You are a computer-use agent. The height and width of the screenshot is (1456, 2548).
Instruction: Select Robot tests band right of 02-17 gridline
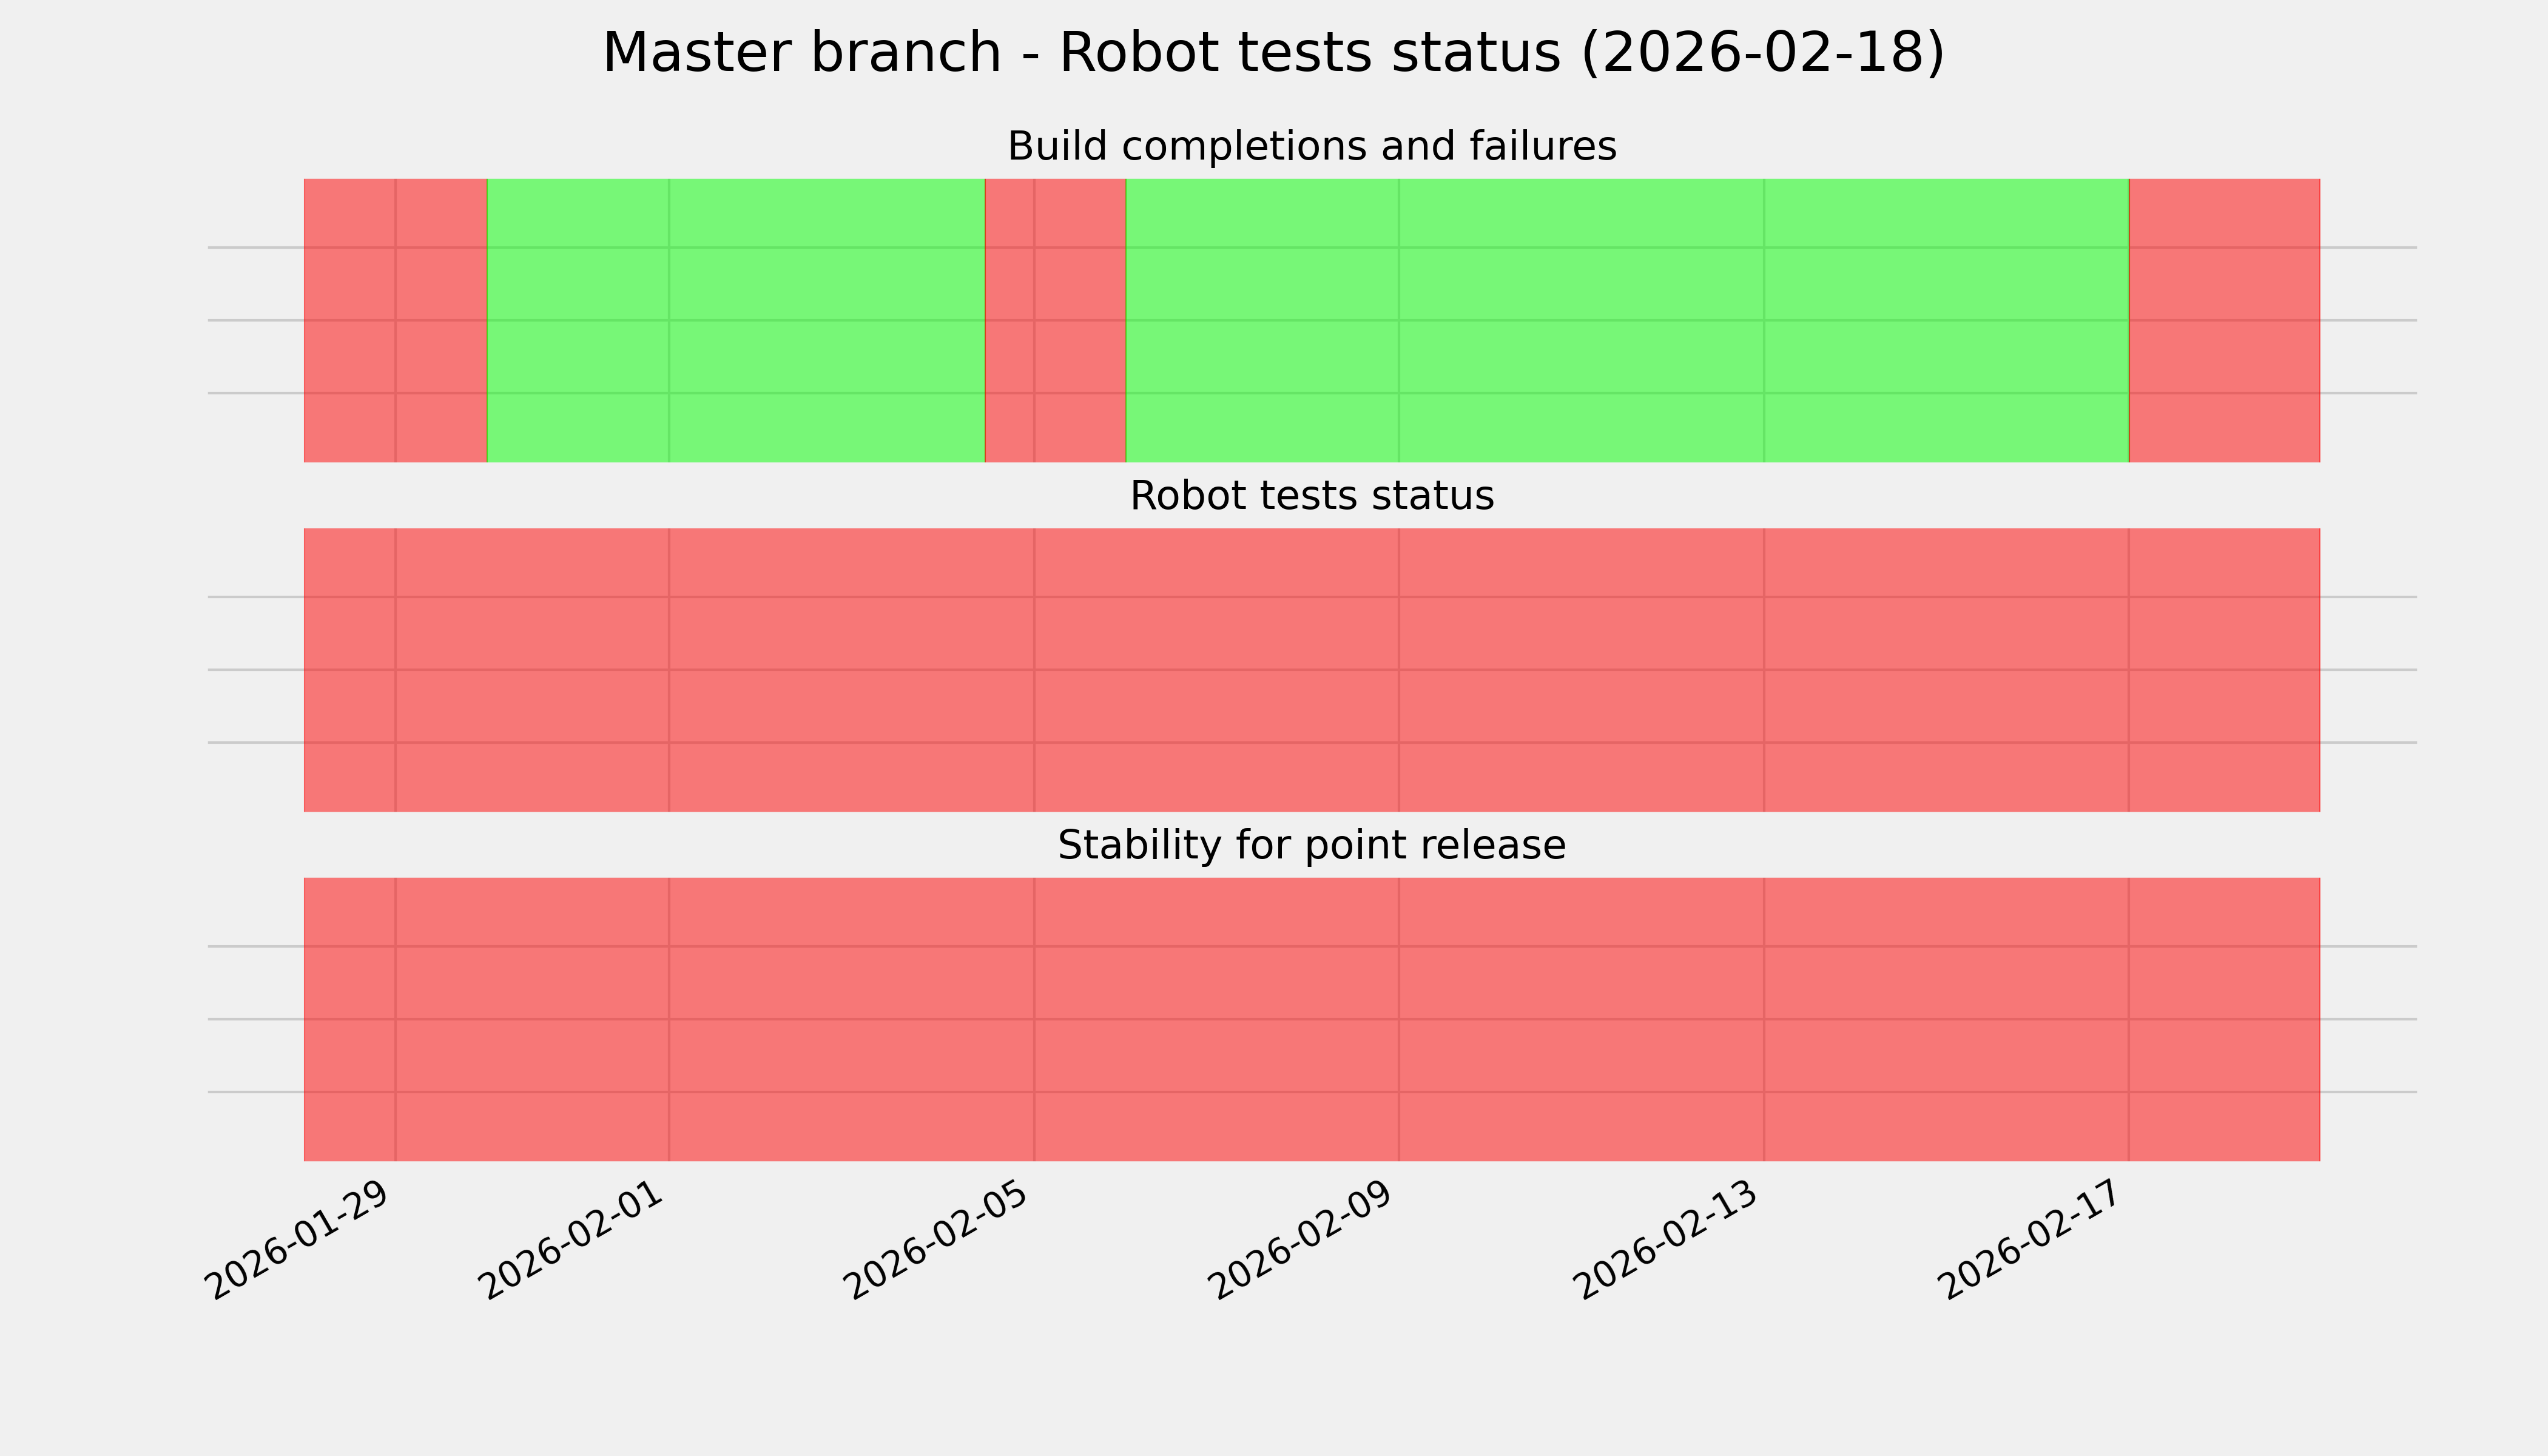pyautogui.click(x=2224, y=670)
